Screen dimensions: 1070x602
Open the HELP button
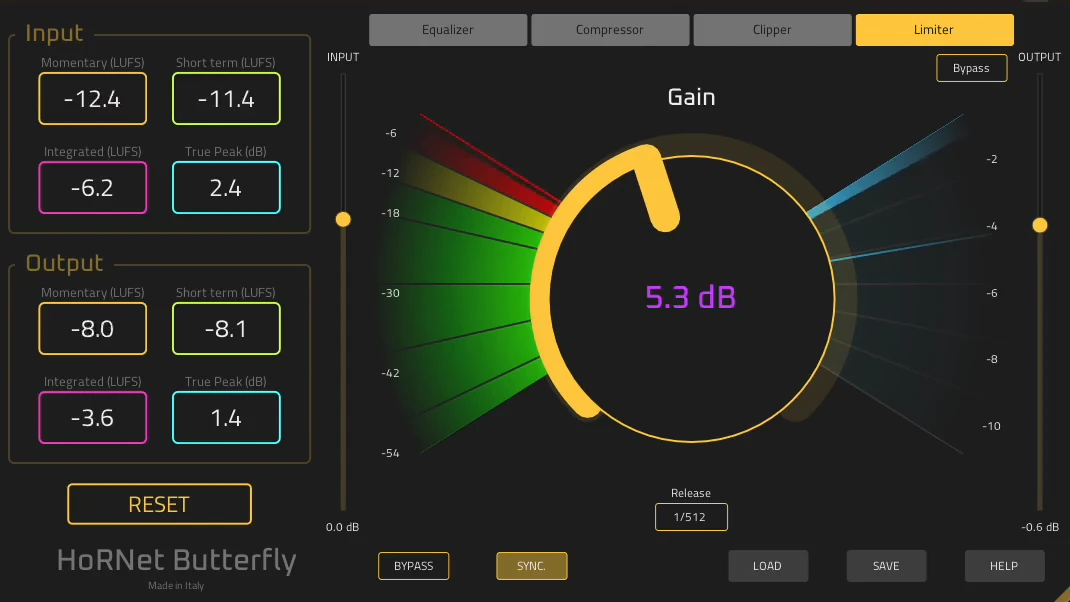coord(1004,566)
